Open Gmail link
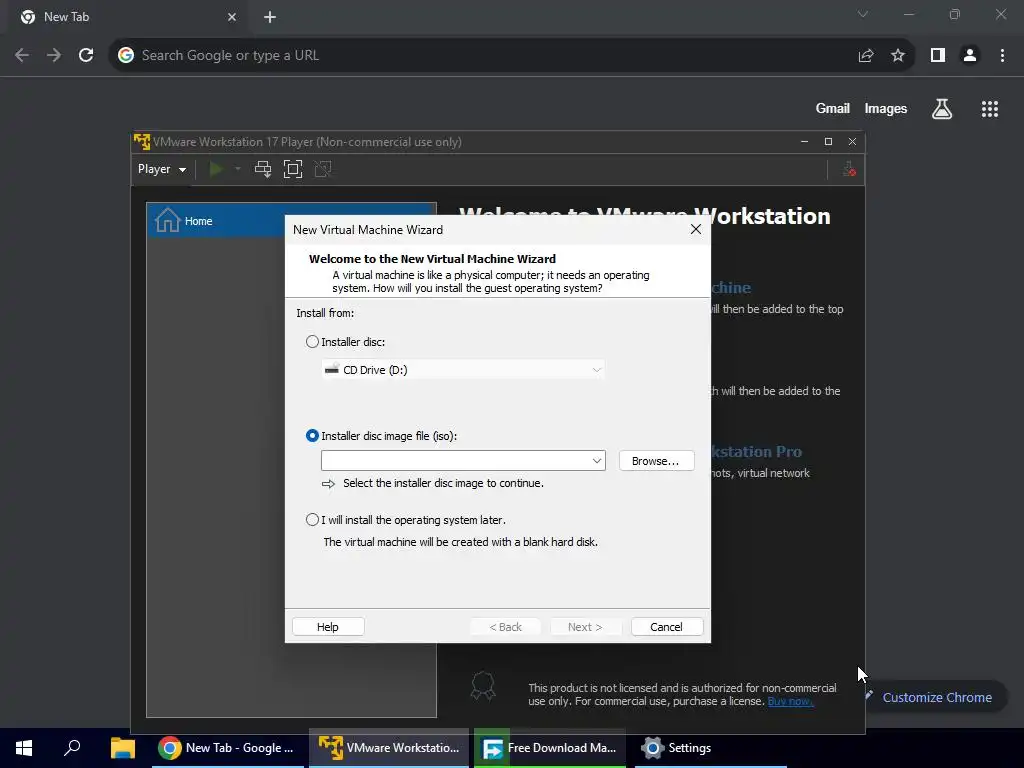Screen dimensions: 1024x768 [x=833, y=108]
